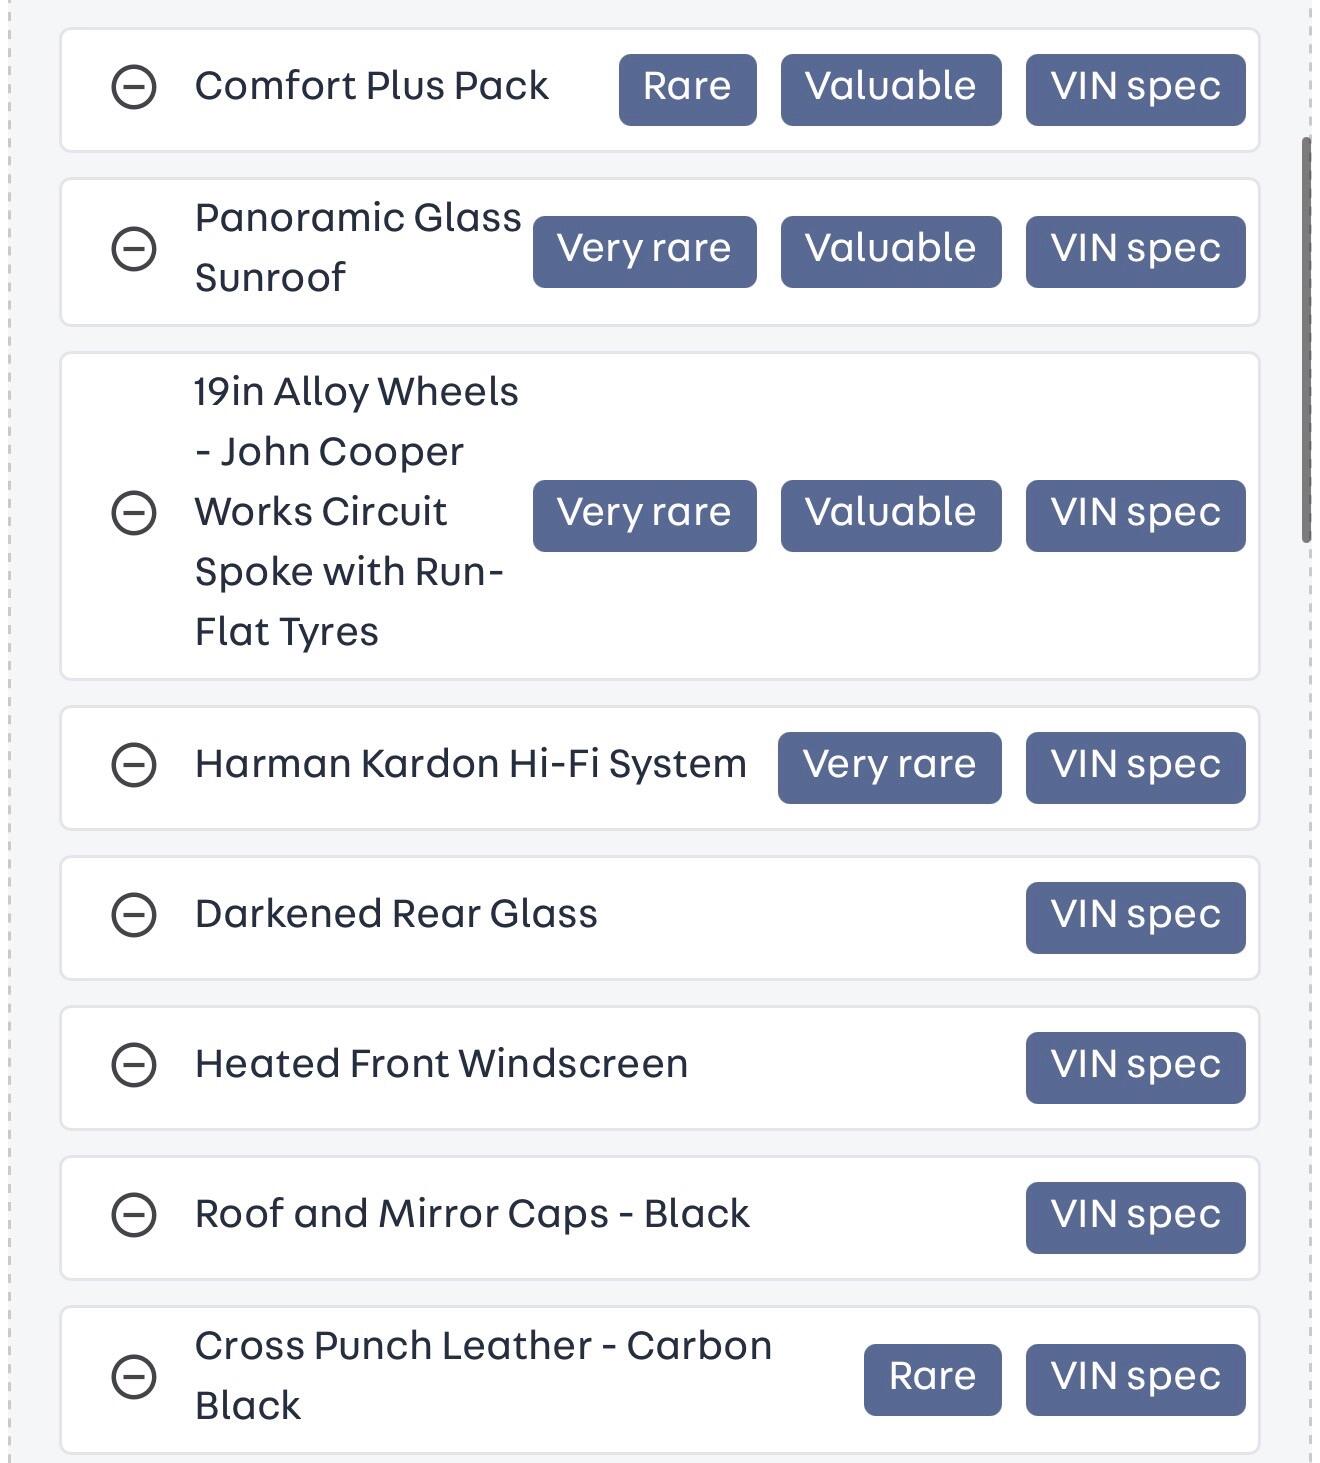Click Very rare tag on Panoramic Glass Sunroof
Screen dimensions: 1320x1463
(x=644, y=250)
